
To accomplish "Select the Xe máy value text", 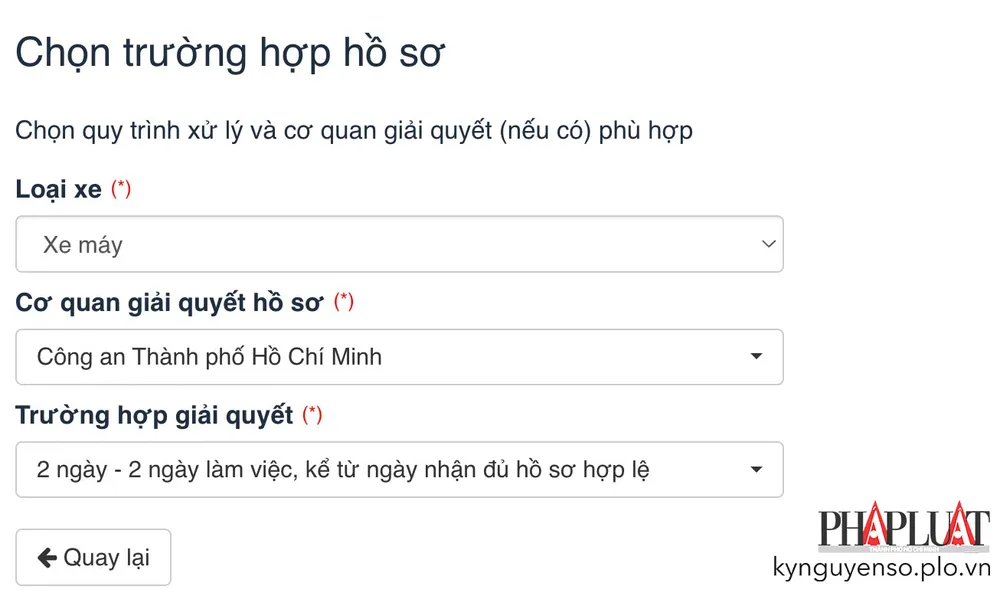I will 81,243.
